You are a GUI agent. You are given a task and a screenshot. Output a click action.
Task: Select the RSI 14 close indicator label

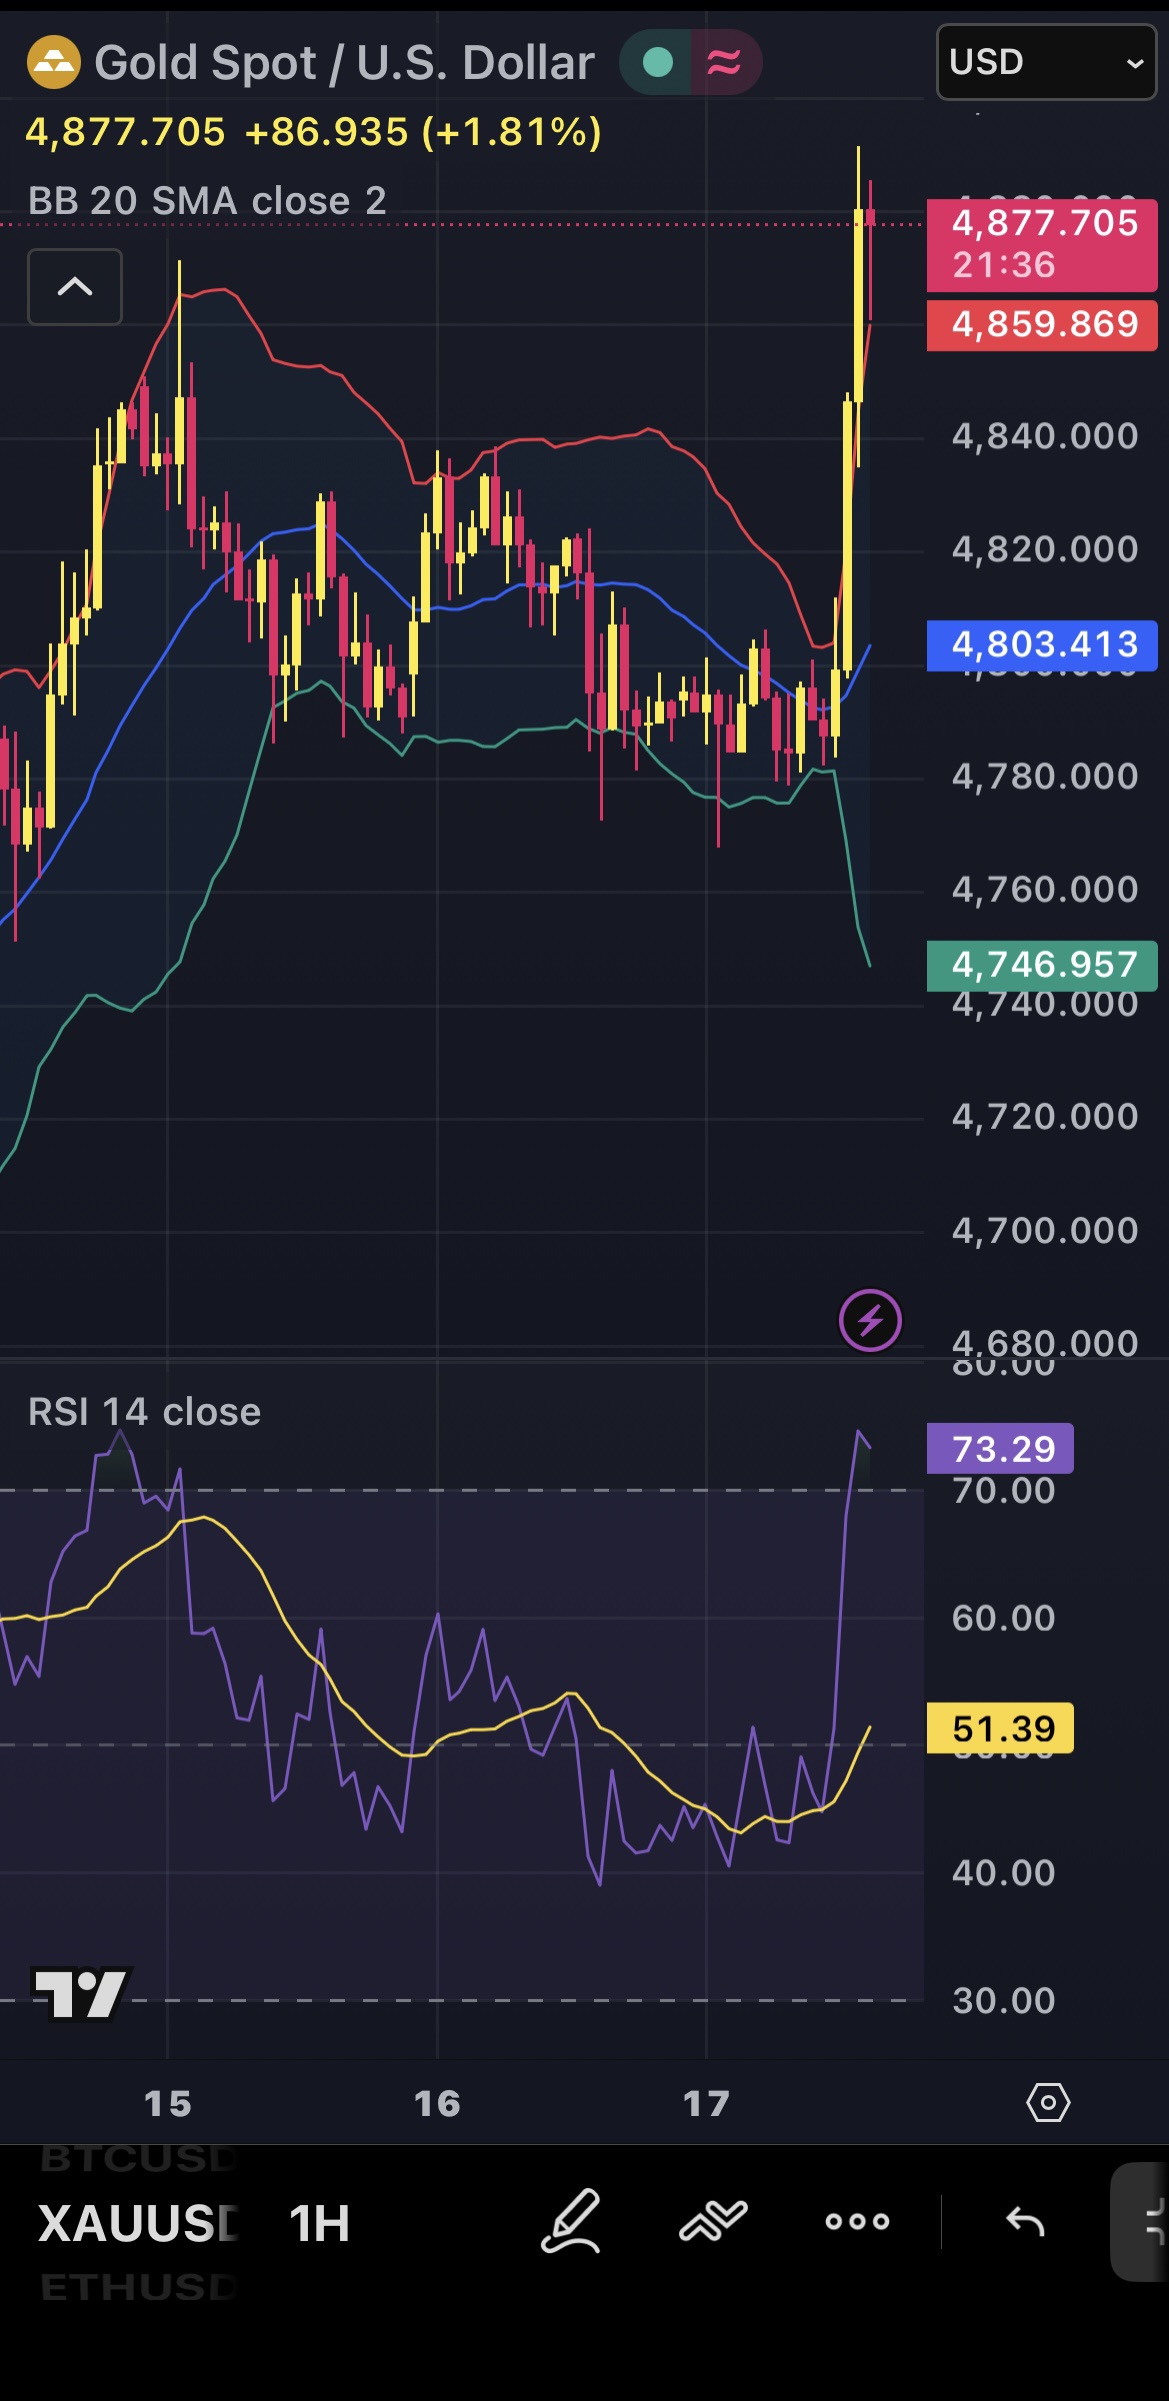pyautogui.click(x=145, y=1412)
